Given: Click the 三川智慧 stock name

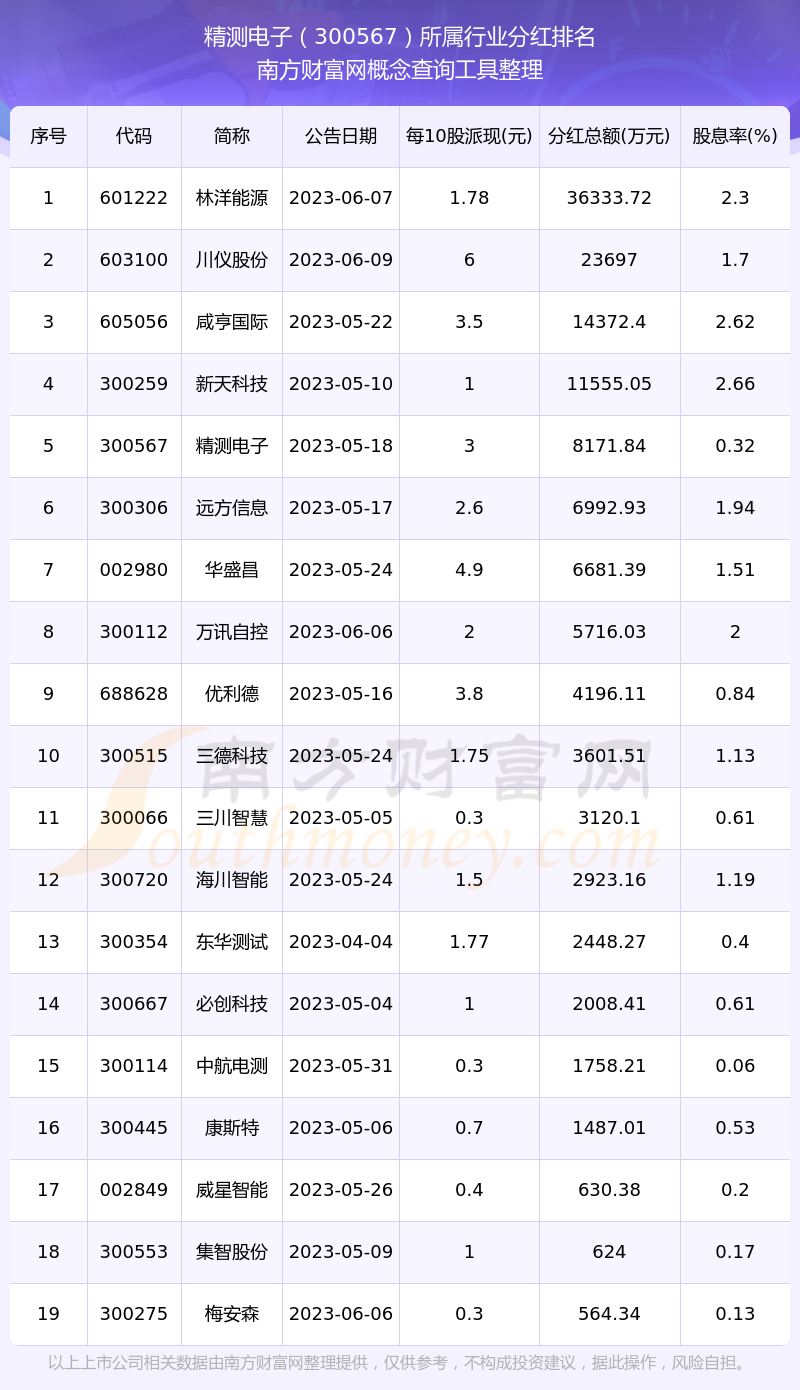Looking at the screenshot, I should (232, 818).
